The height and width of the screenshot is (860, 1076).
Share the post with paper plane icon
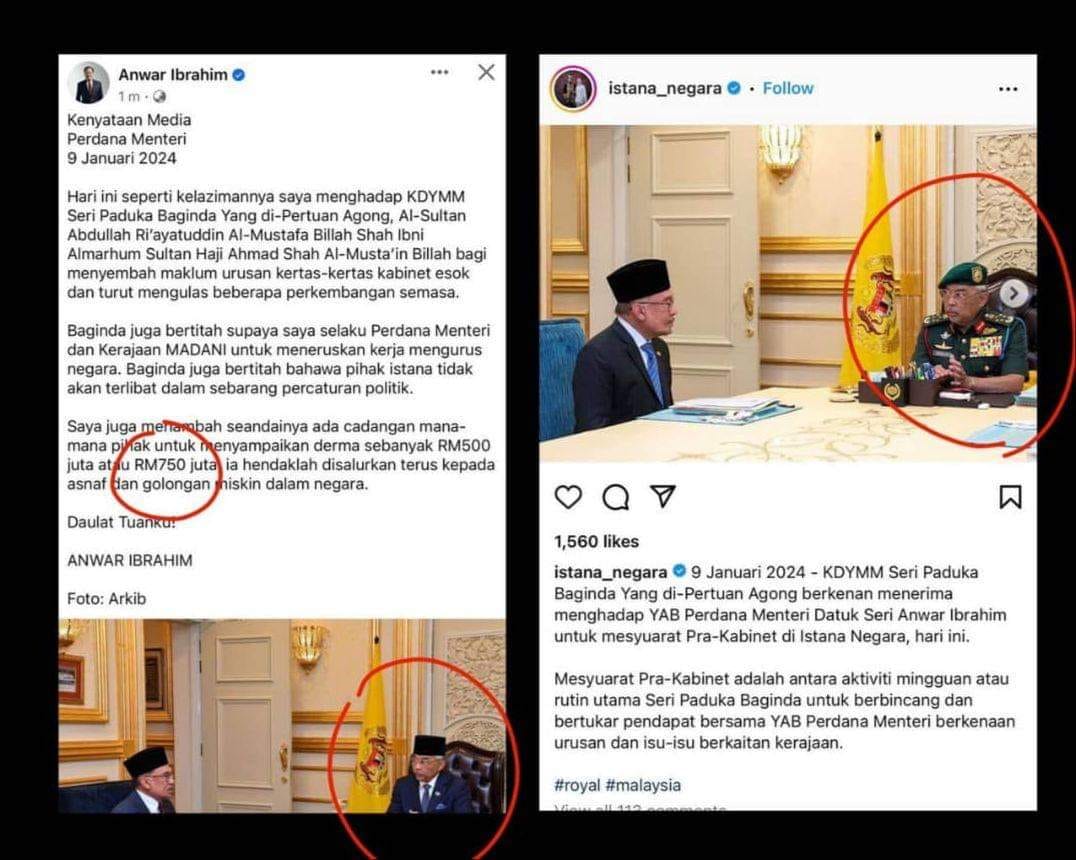coord(663,496)
